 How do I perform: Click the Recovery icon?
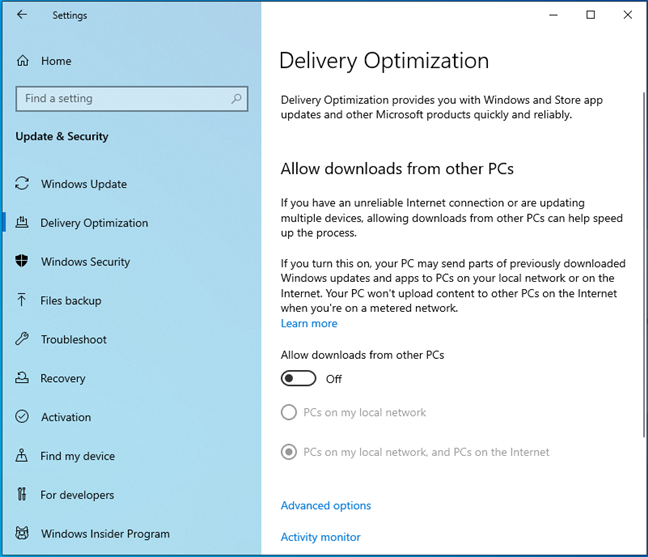click(x=22, y=378)
